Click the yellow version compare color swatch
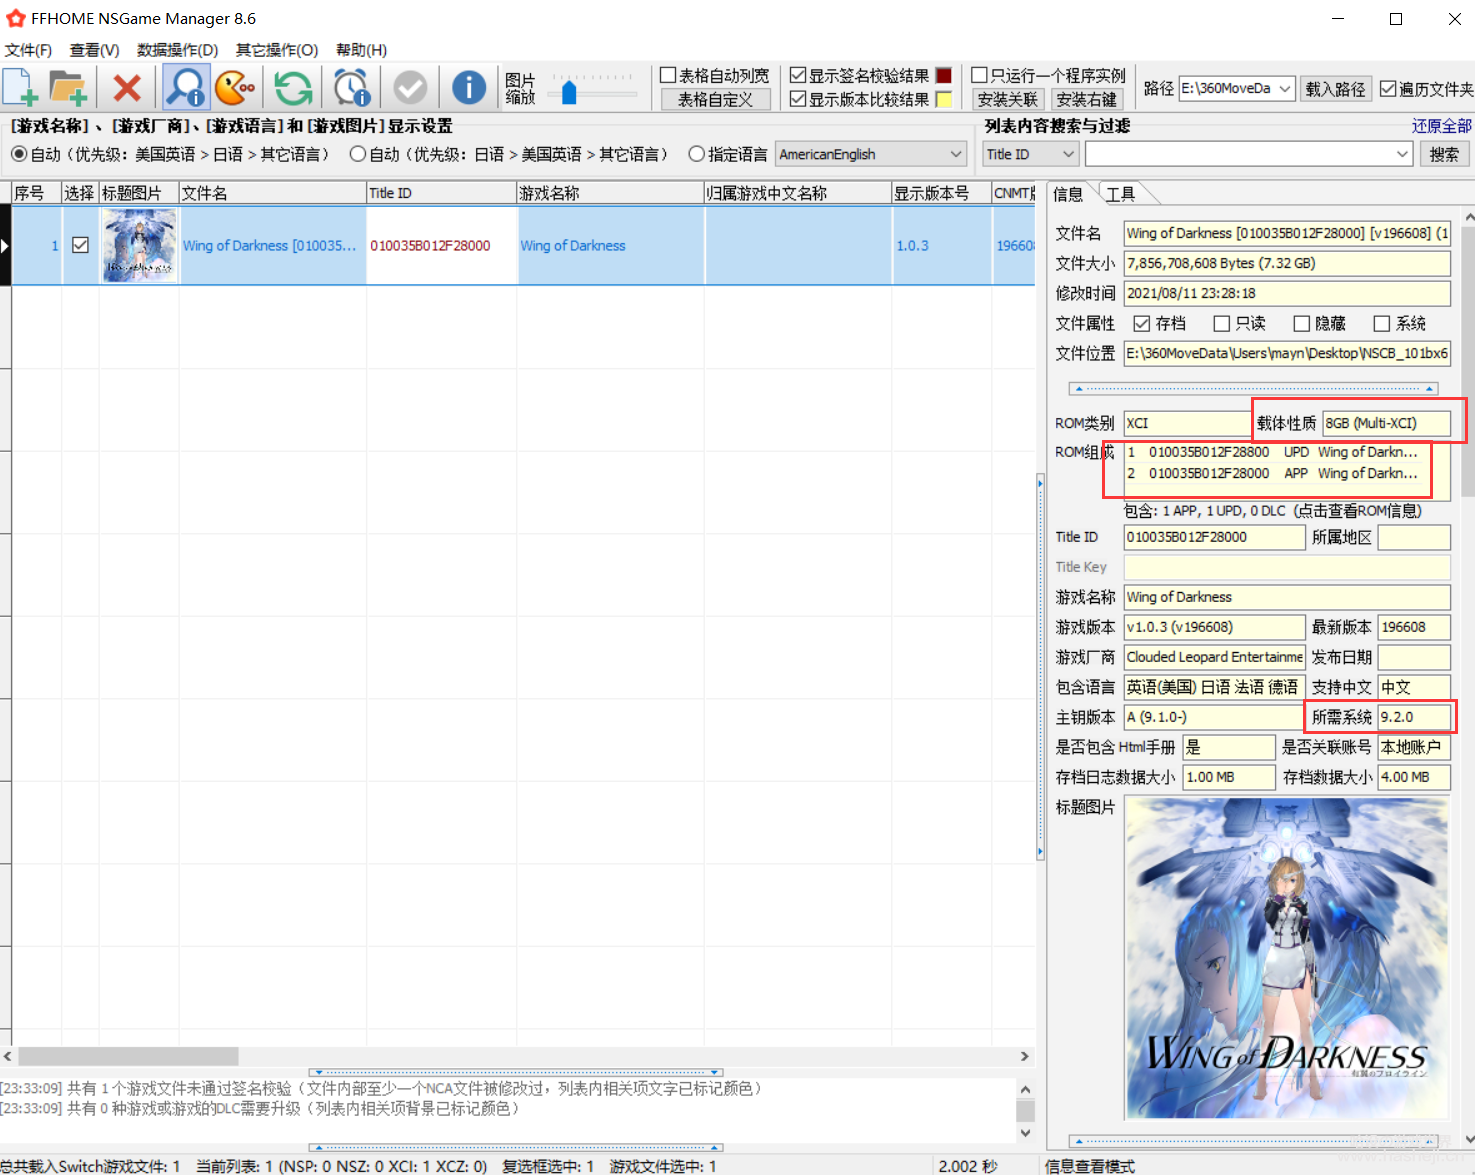This screenshot has width=1475, height=1175. tap(944, 99)
